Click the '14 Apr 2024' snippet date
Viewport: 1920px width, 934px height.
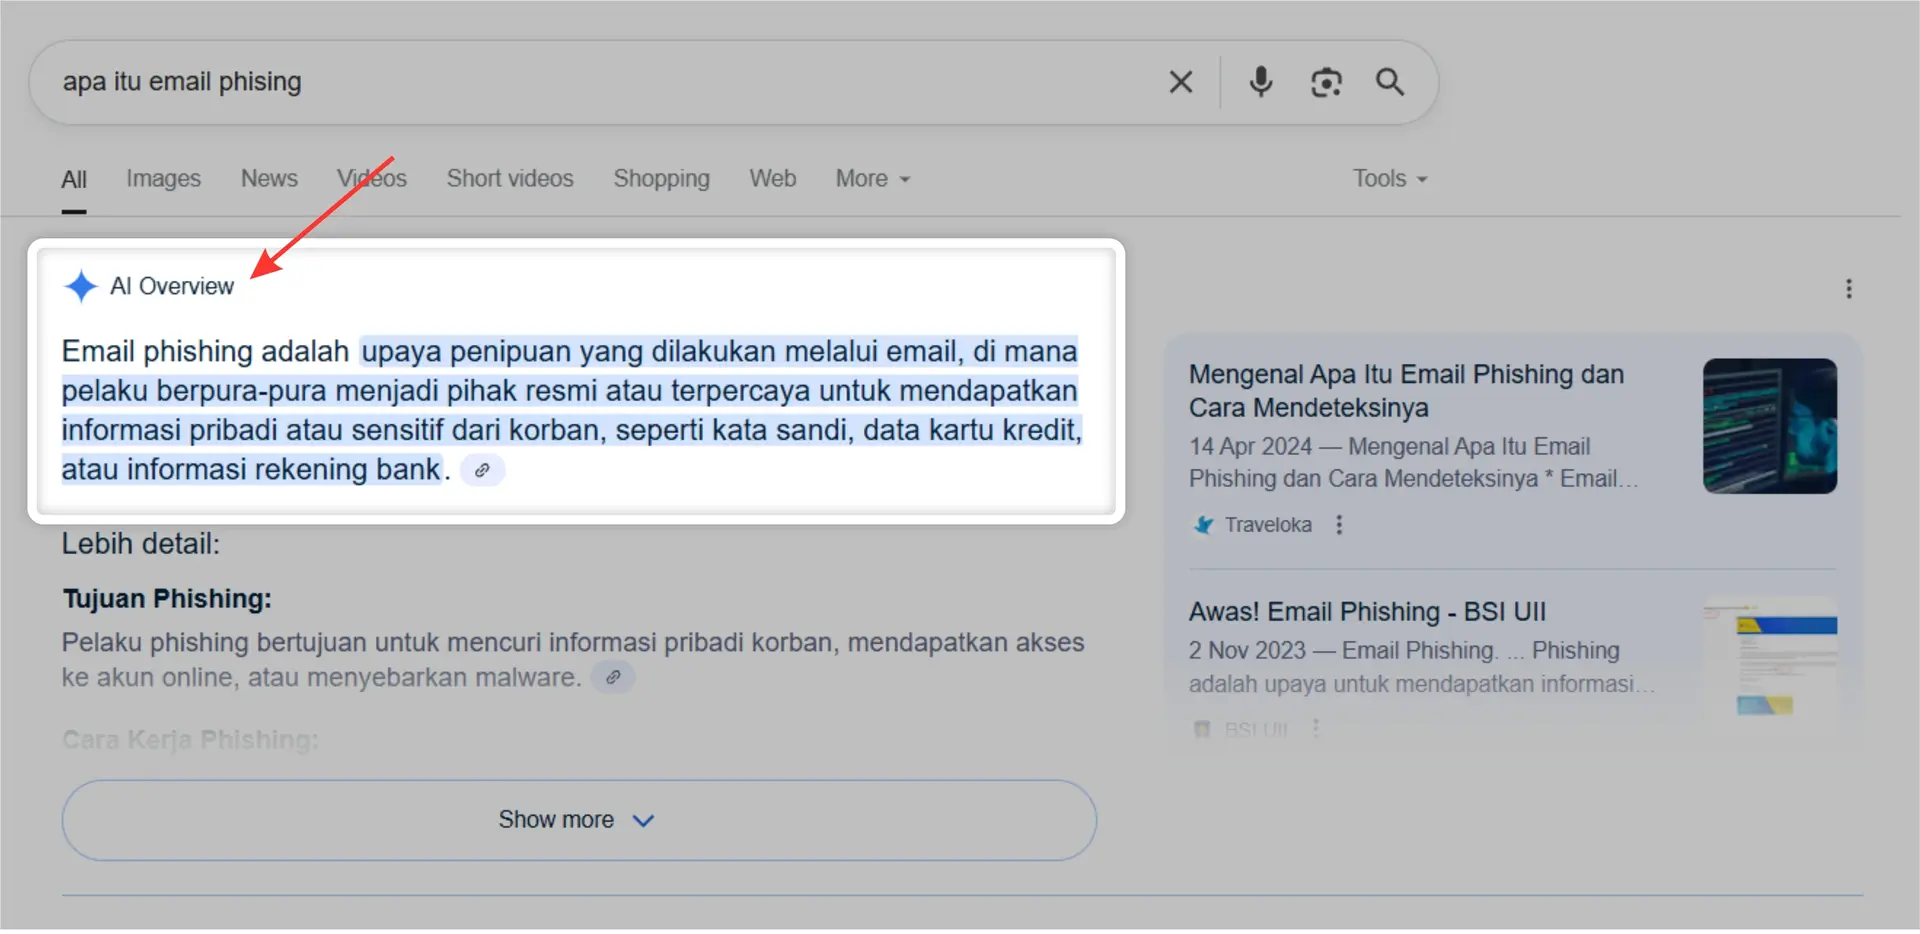tap(1250, 447)
